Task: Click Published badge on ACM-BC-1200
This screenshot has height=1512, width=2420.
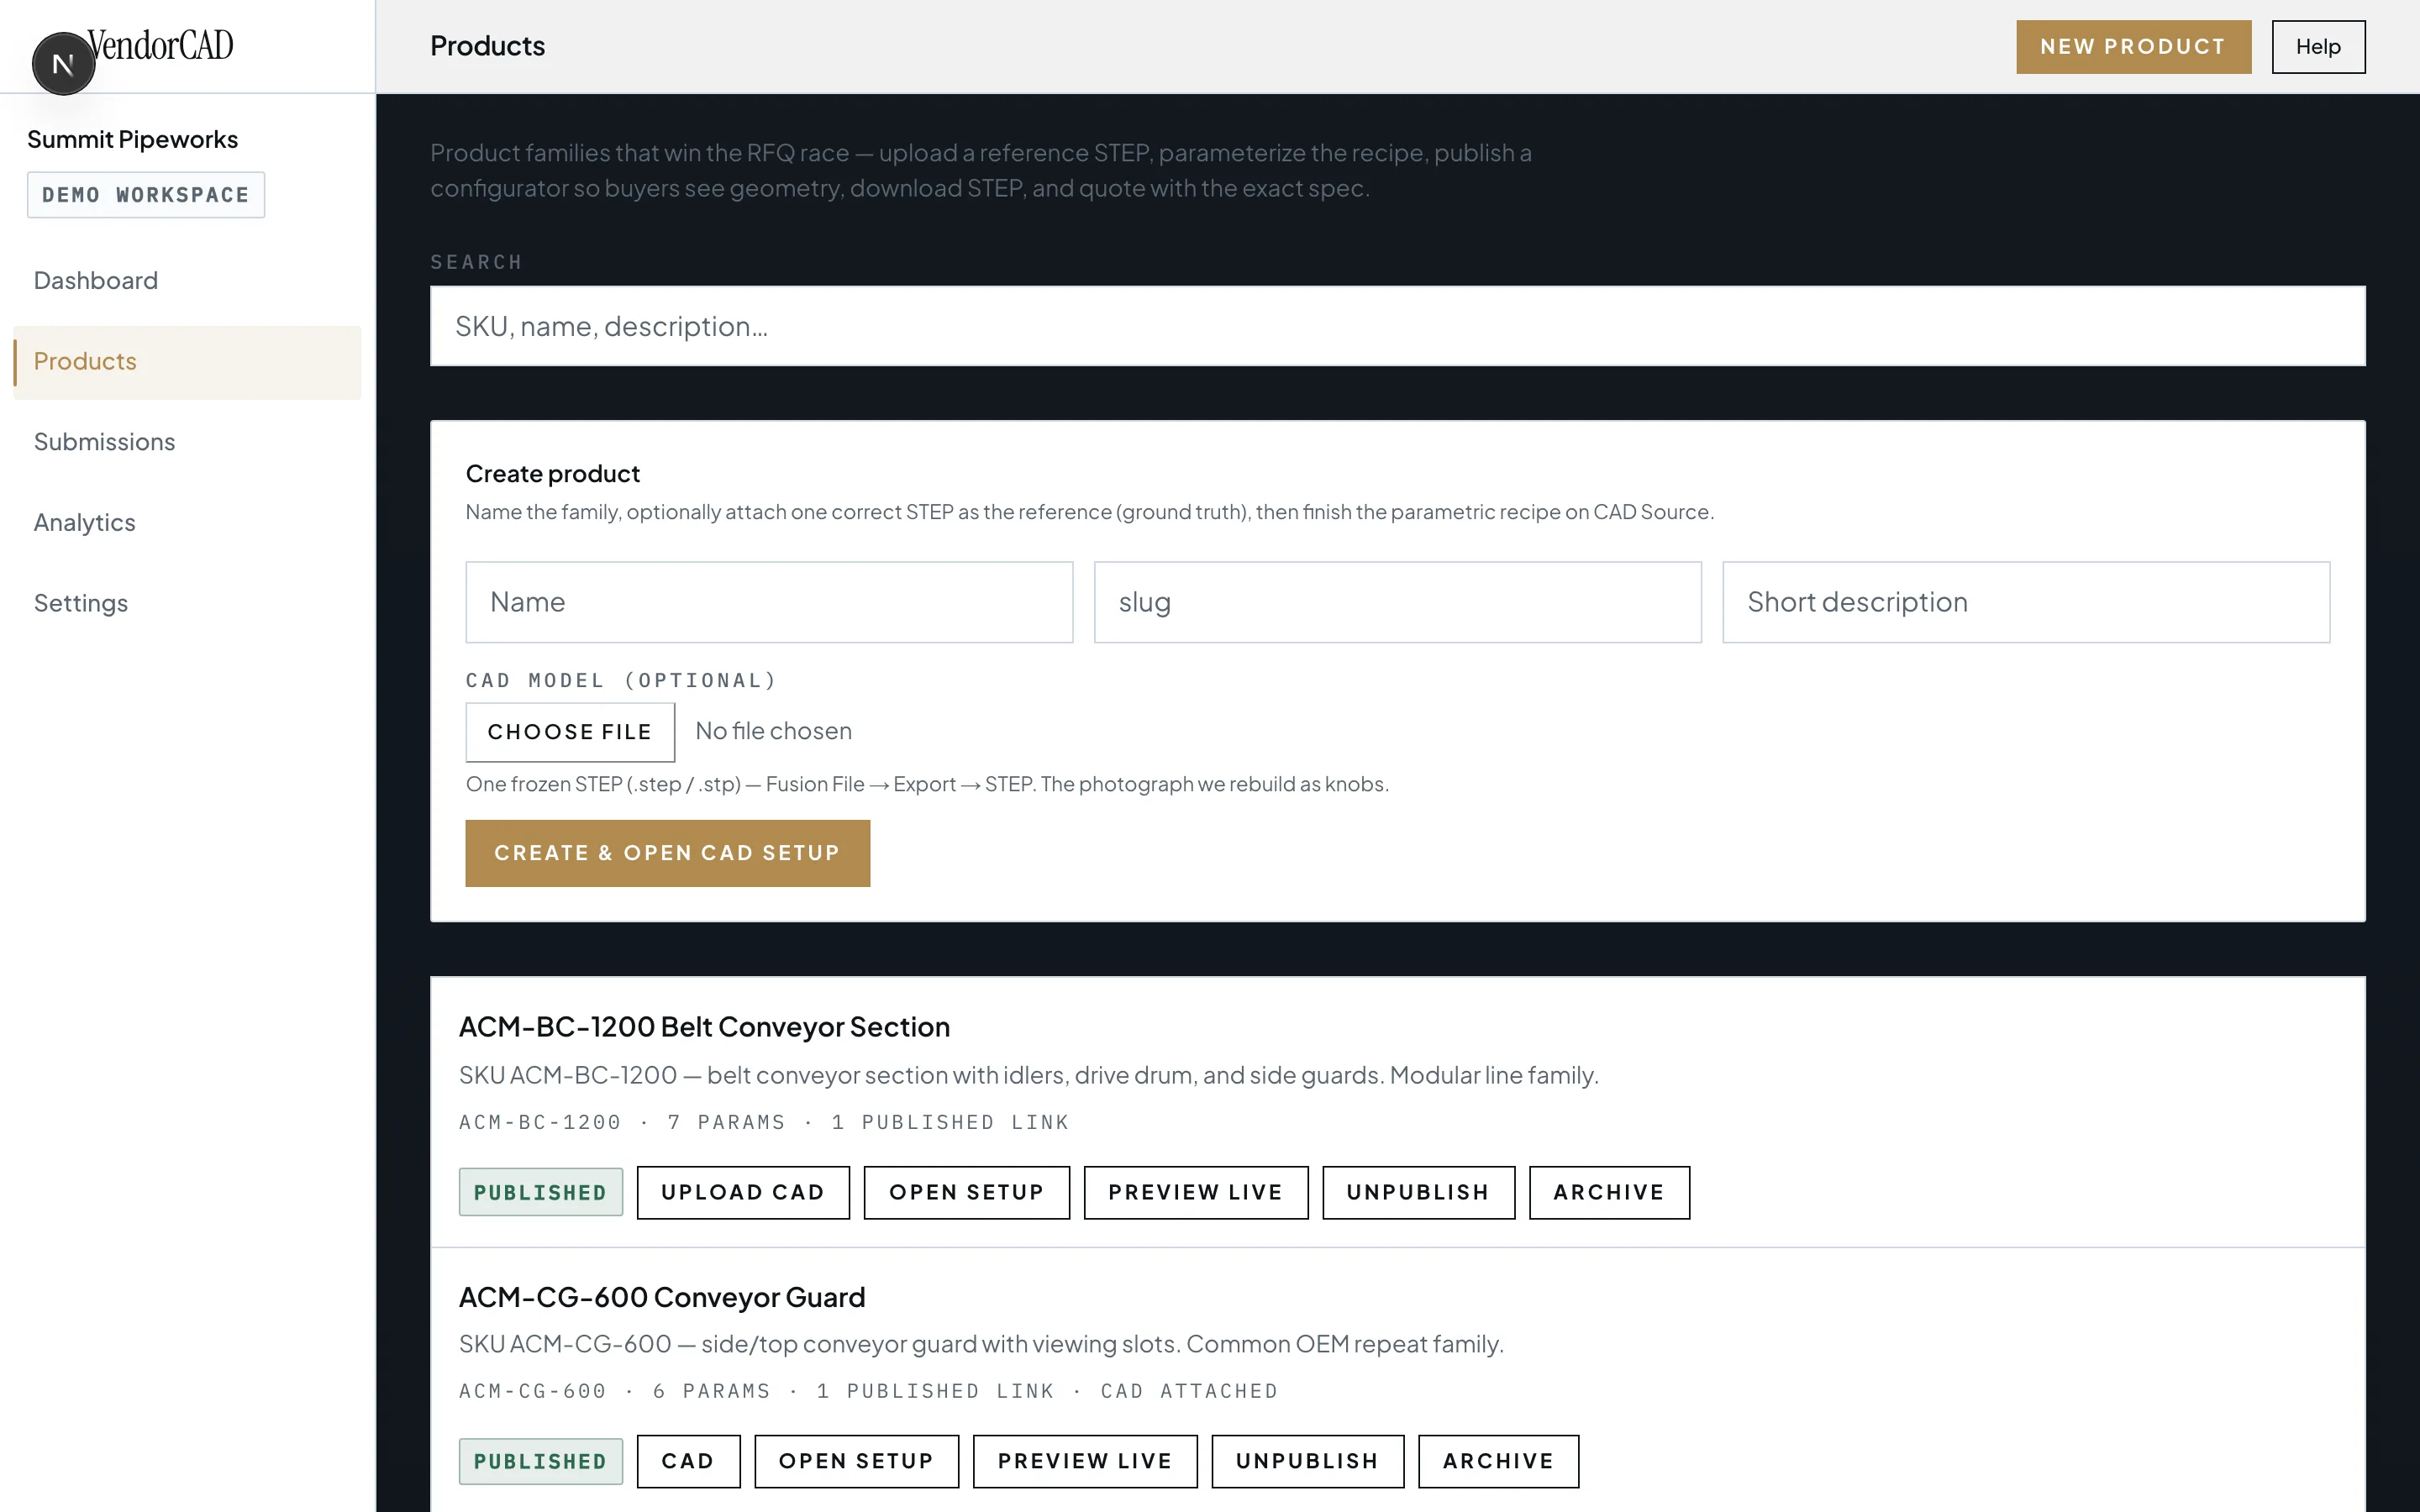Action: (x=540, y=1192)
